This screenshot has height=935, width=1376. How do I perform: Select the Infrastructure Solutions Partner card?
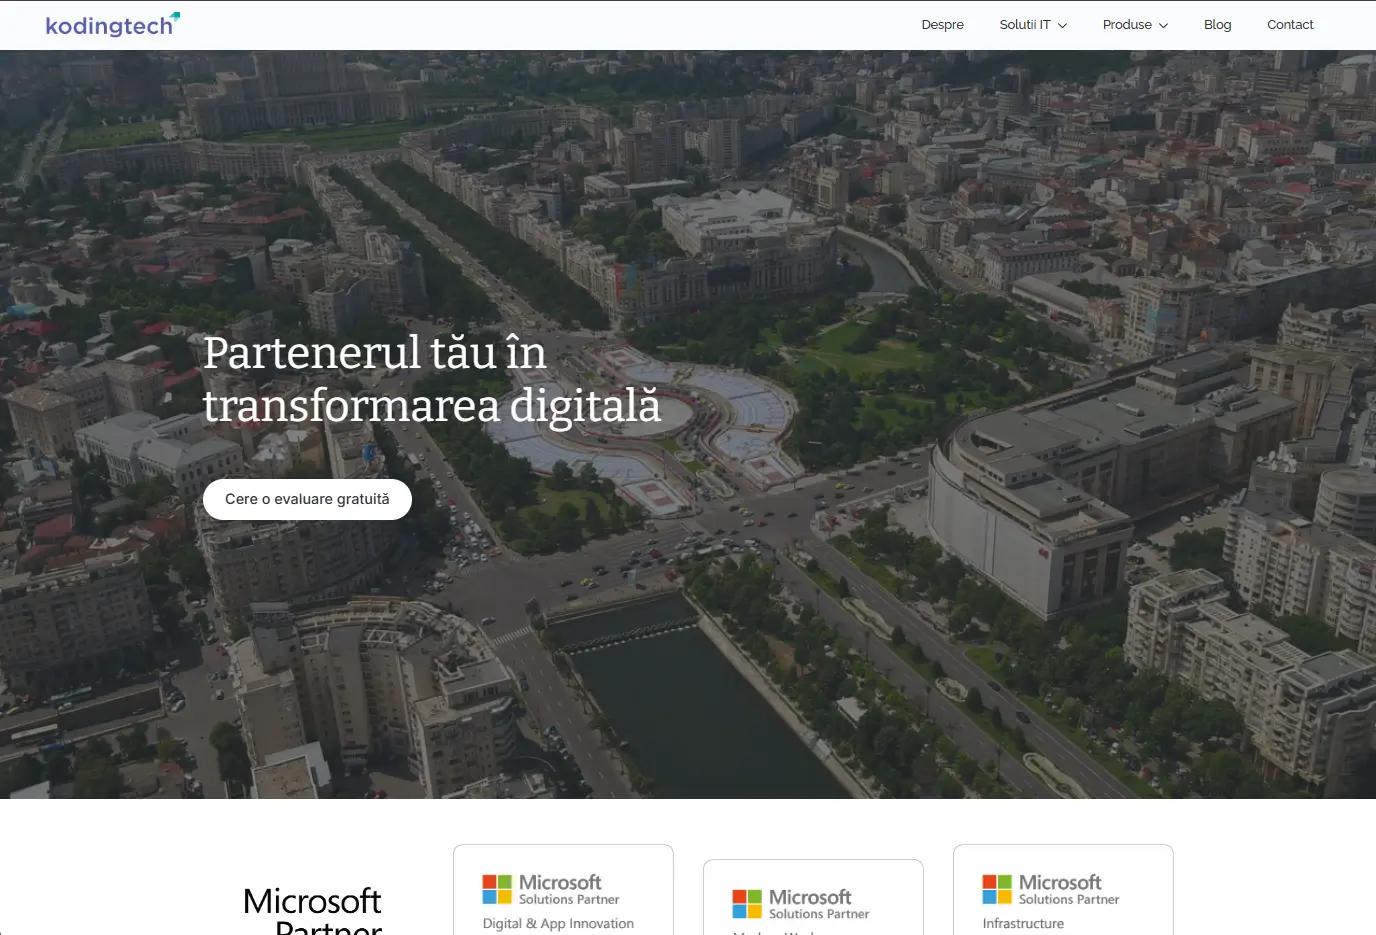(x=1063, y=890)
